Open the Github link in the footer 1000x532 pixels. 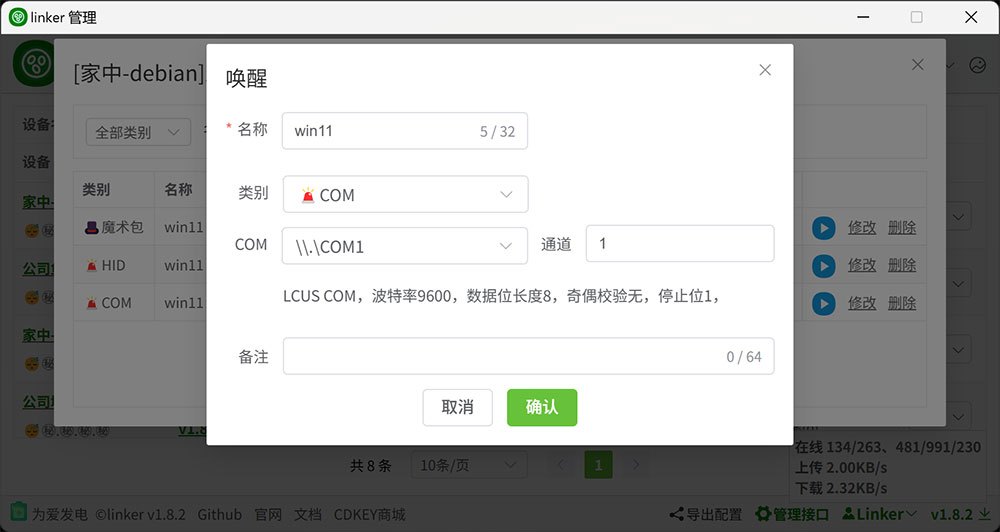click(x=219, y=514)
